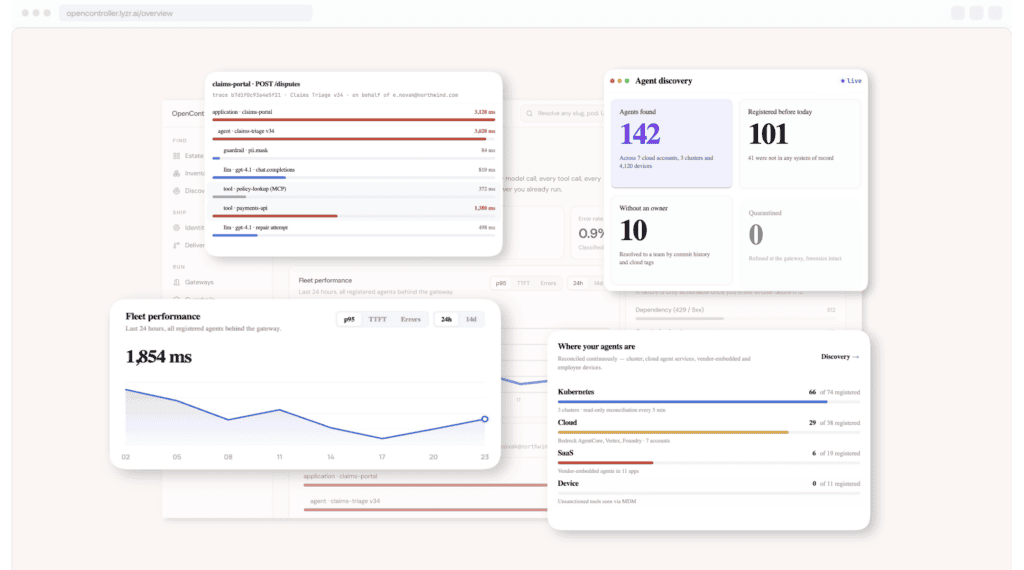
Task: Click the Identity icon in sidebar
Action: (176, 228)
